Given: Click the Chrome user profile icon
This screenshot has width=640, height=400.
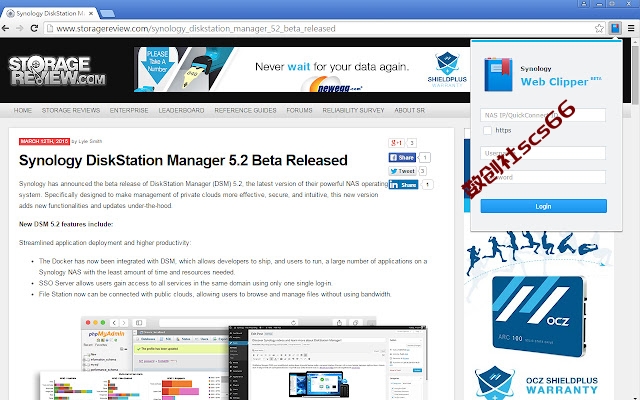Looking at the screenshot, I should (x=584, y=4).
